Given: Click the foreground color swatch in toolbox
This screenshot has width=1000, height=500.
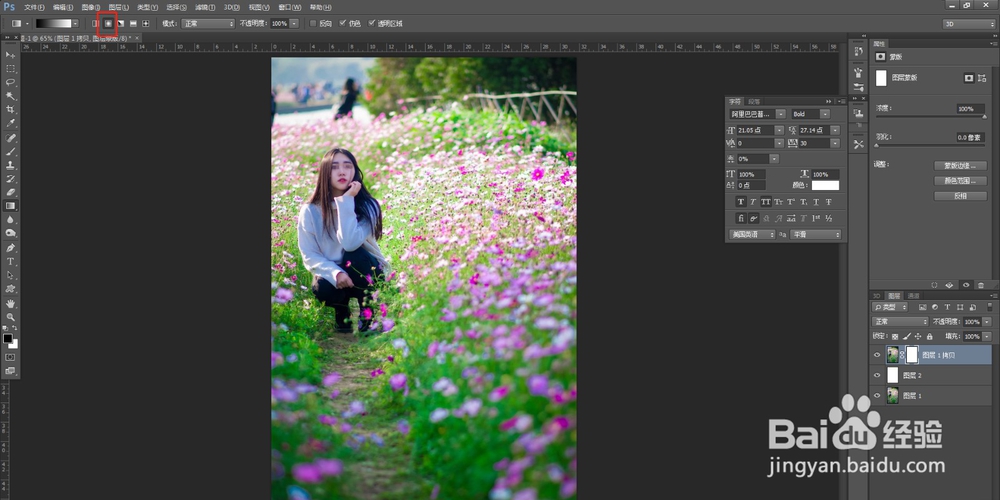Looking at the screenshot, I should coord(8,339).
